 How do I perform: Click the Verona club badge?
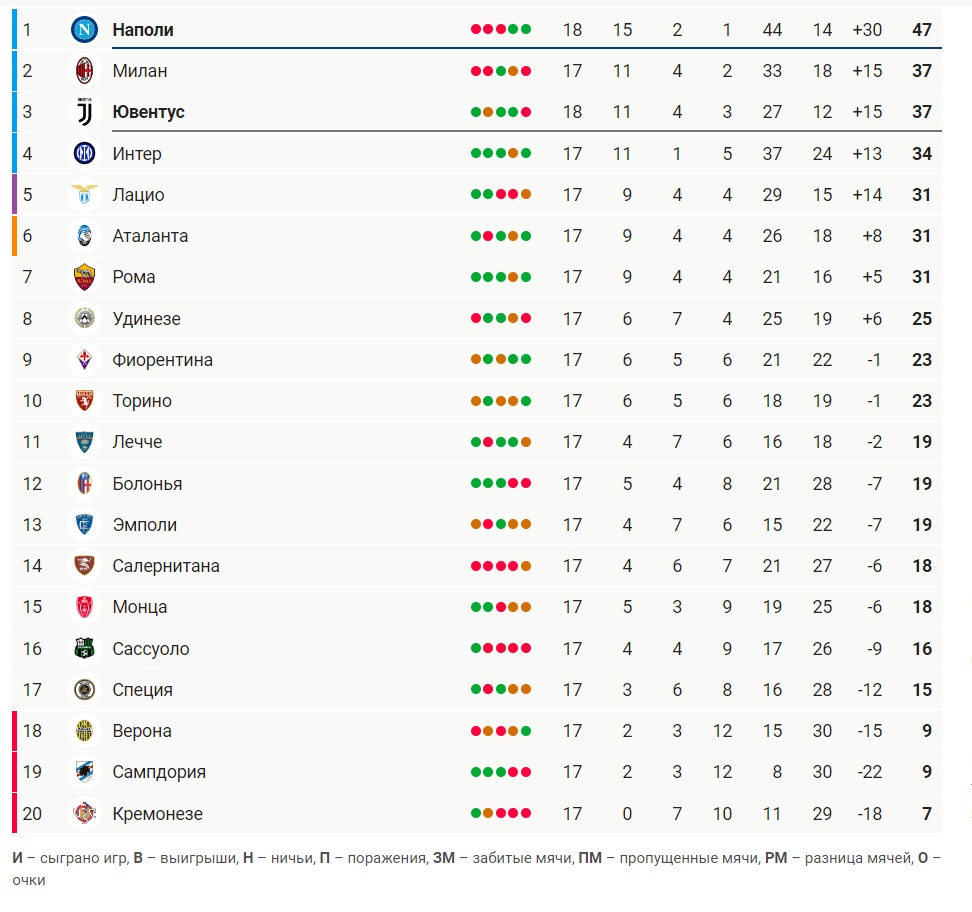coord(84,731)
